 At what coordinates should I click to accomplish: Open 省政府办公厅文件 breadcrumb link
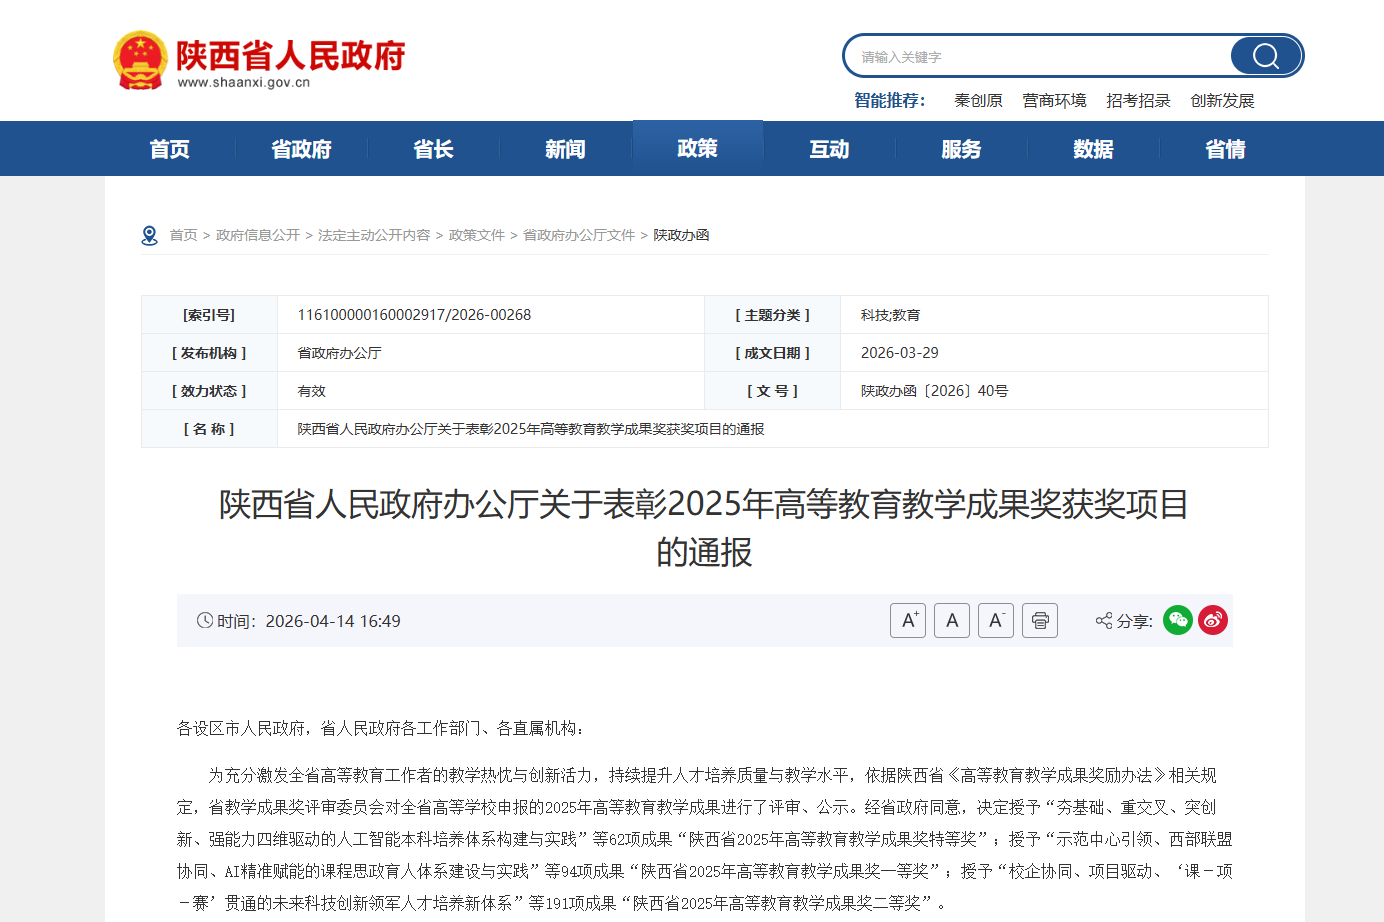[579, 235]
